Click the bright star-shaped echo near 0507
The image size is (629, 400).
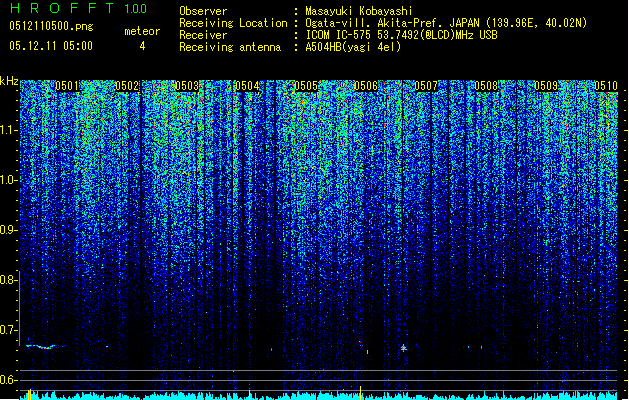click(x=404, y=348)
